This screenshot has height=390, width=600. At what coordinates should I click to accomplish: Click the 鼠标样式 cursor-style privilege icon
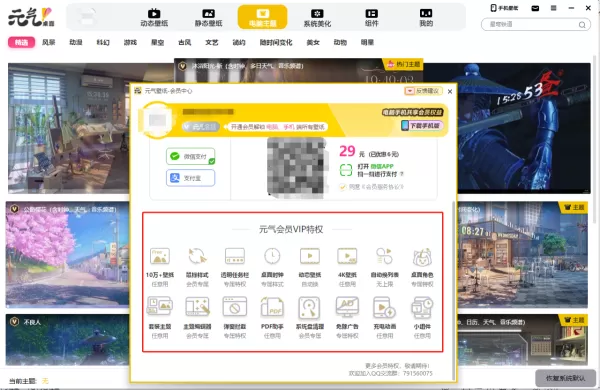click(x=197, y=256)
